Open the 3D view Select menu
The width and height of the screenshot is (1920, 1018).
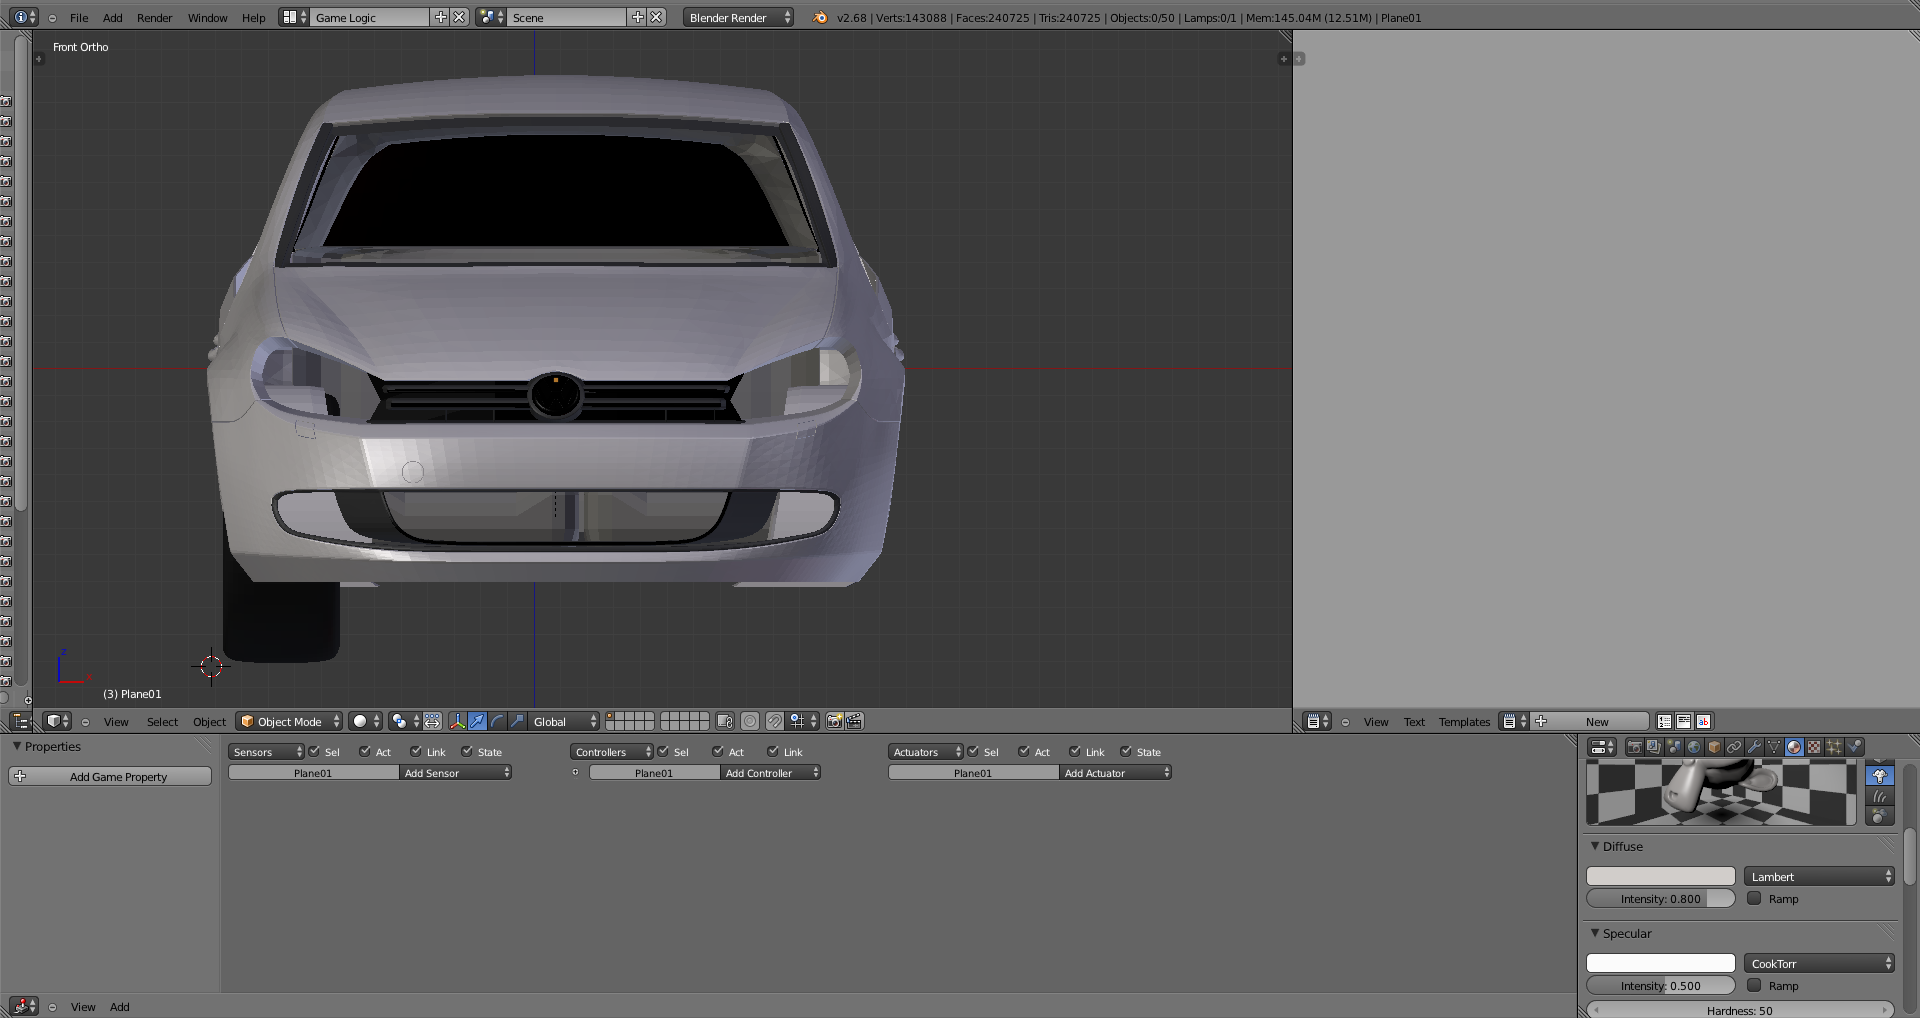click(x=162, y=721)
